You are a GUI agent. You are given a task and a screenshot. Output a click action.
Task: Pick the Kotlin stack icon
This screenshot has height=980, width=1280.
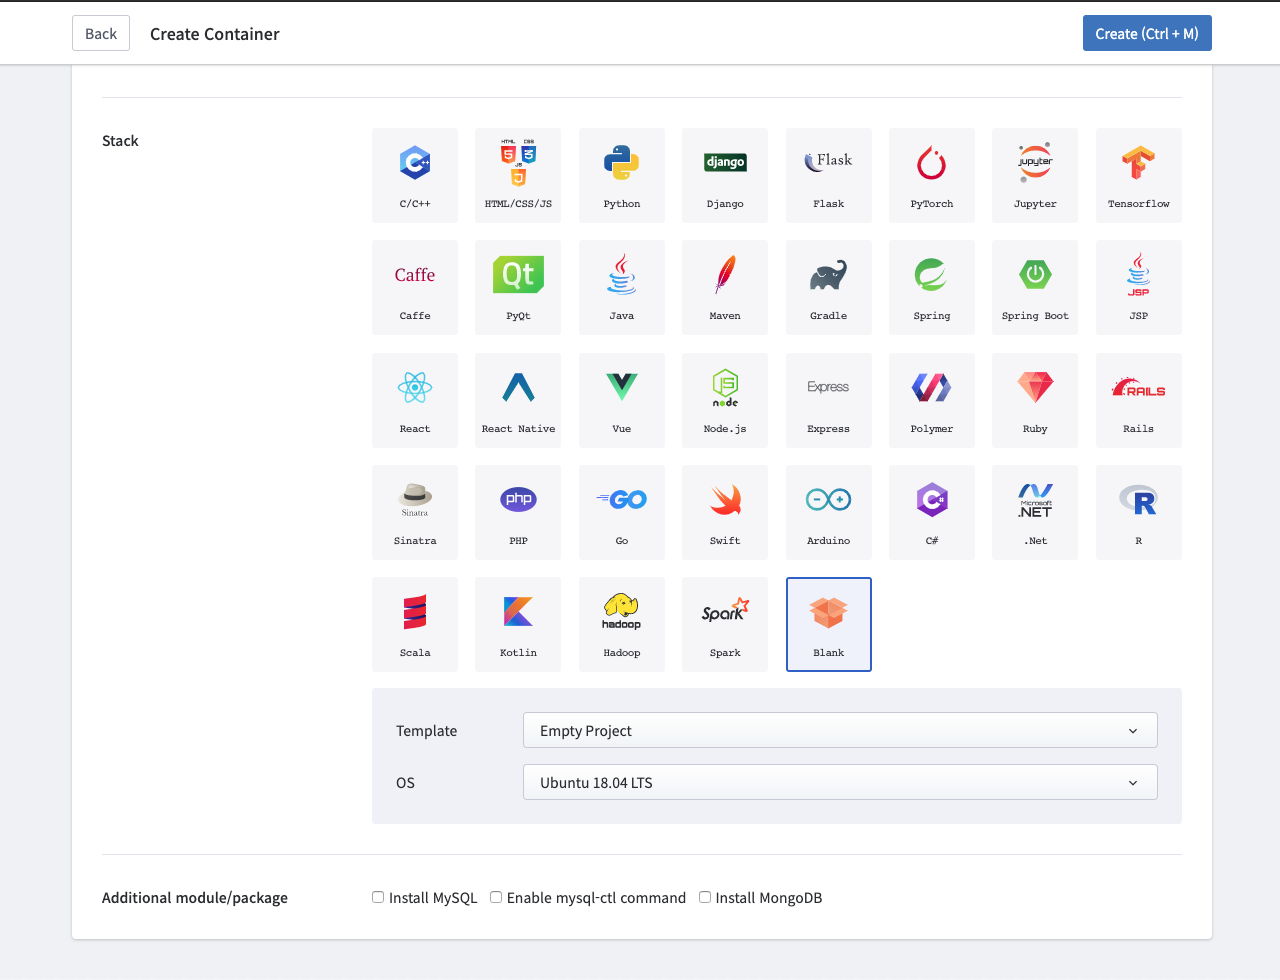point(517,624)
